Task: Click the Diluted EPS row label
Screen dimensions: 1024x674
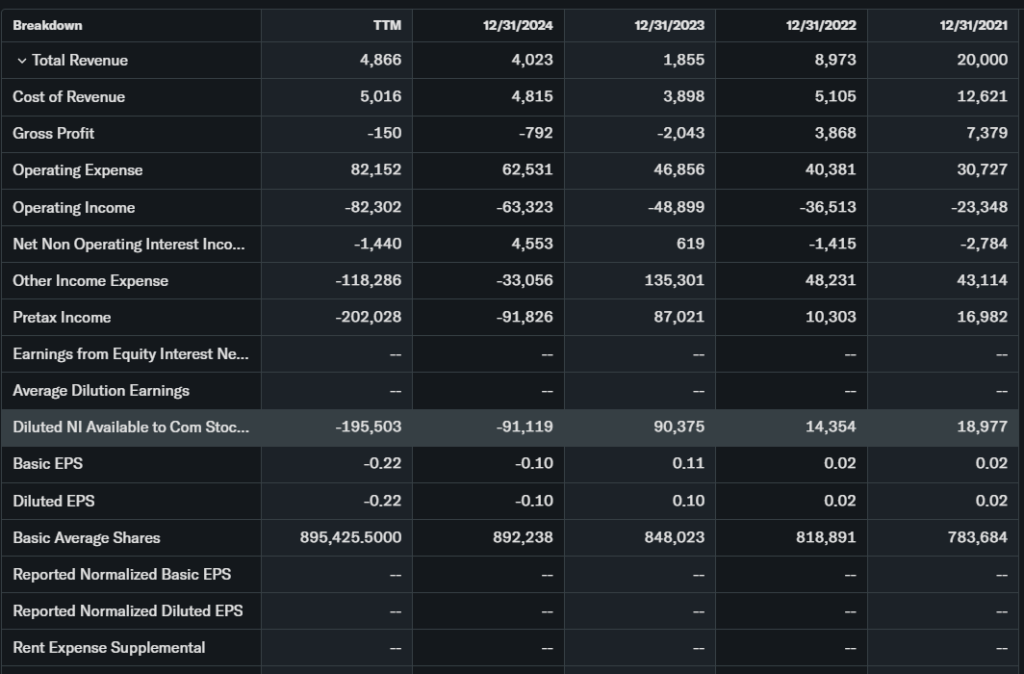Action: (54, 501)
